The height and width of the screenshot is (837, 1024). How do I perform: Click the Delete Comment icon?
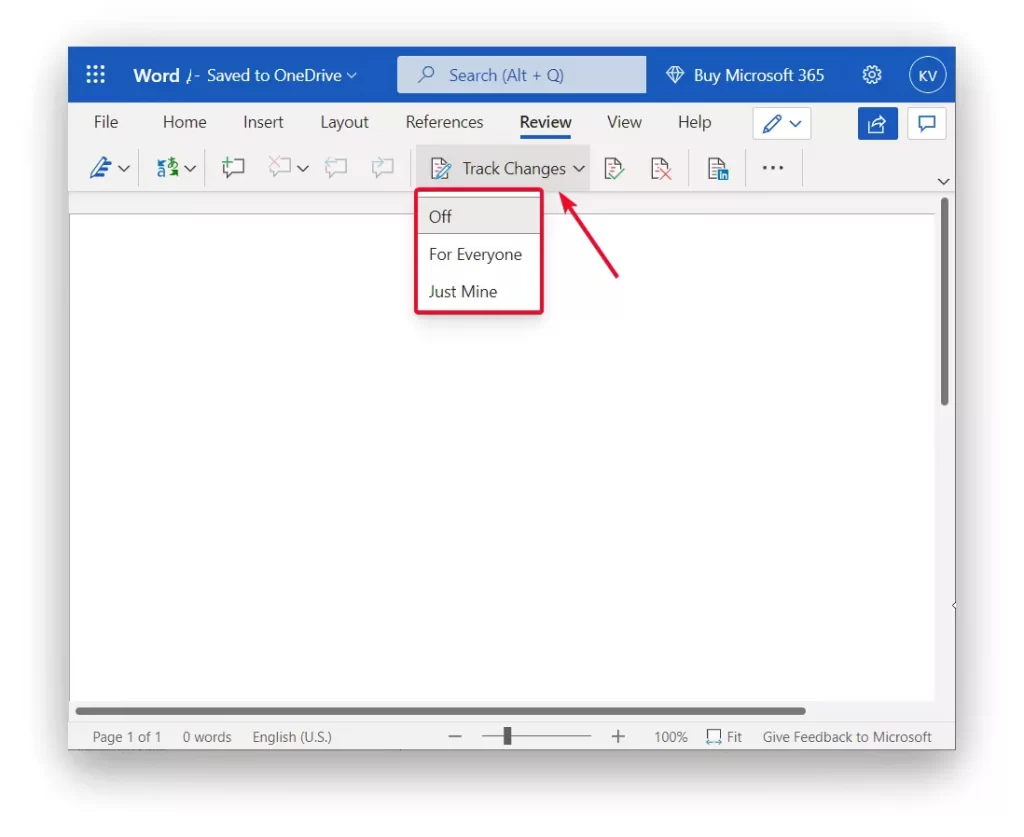click(x=279, y=167)
